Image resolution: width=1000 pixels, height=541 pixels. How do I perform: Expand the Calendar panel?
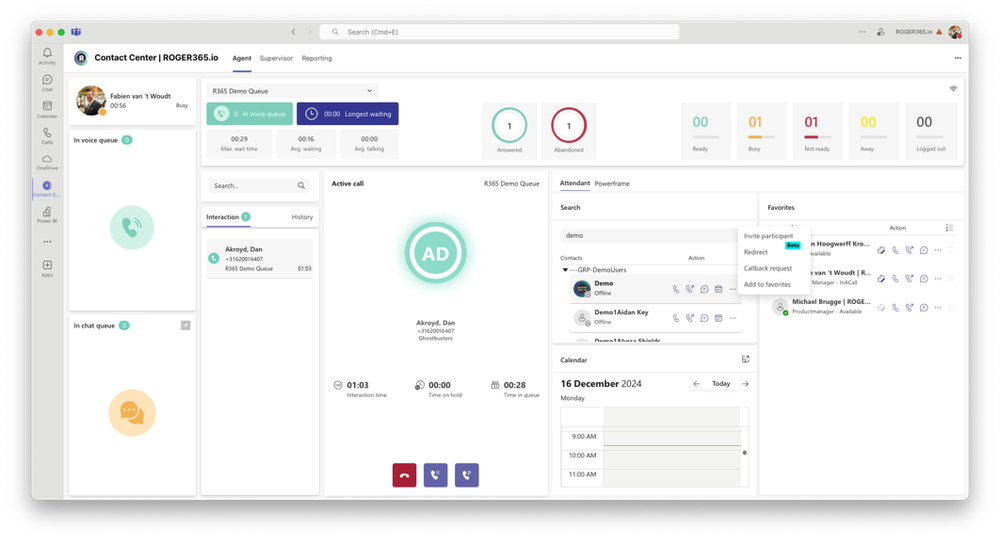[x=746, y=359]
